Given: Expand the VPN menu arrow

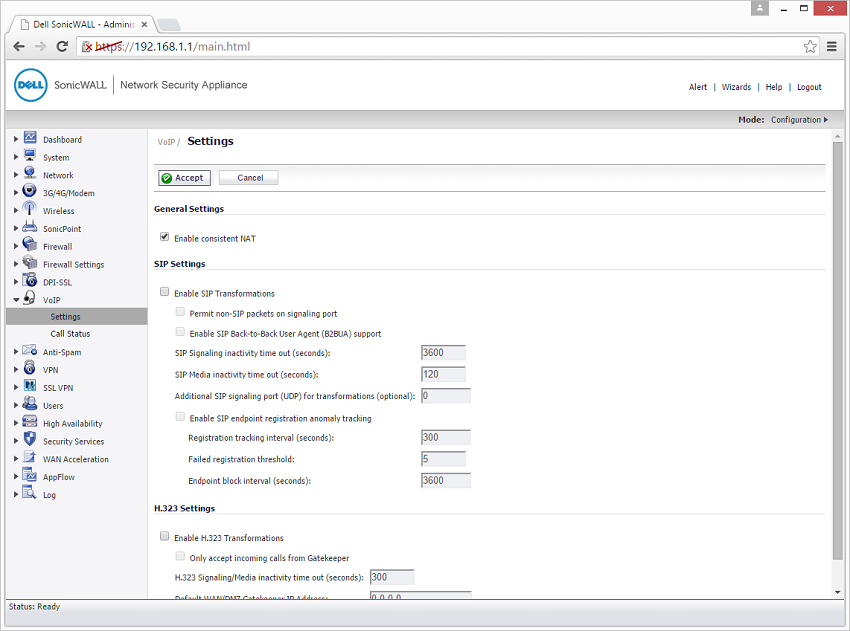Looking at the screenshot, I should (16, 370).
